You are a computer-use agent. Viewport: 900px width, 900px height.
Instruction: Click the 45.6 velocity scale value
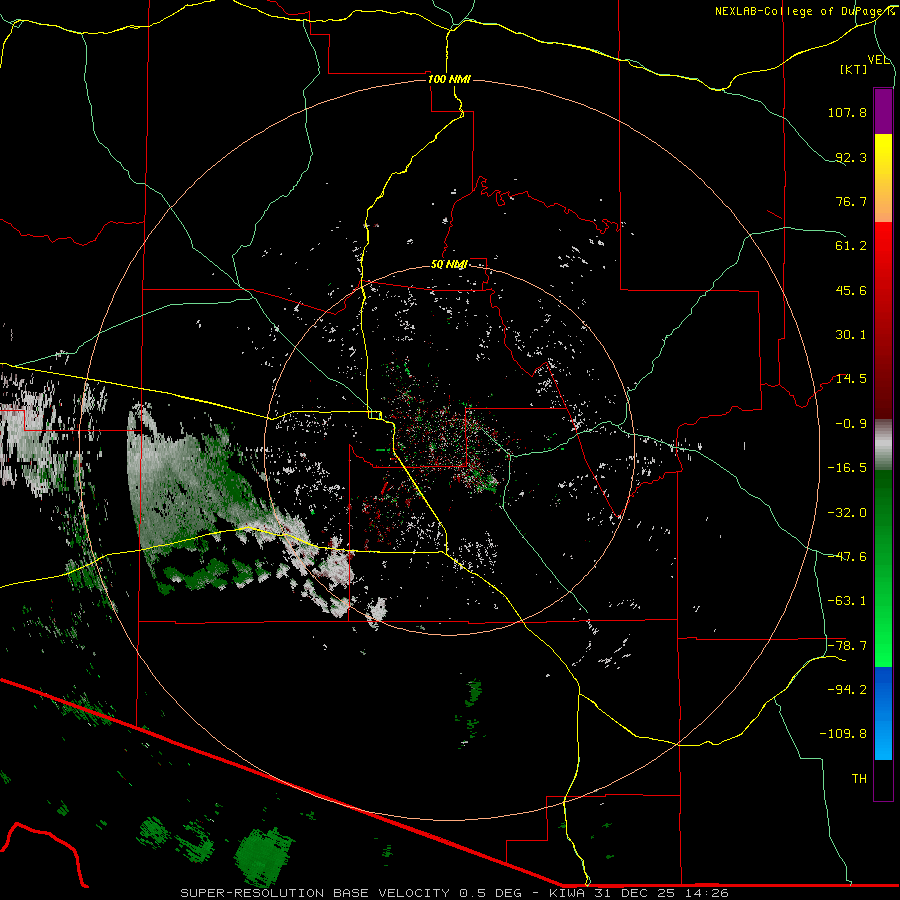pyautogui.click(x=851, y=290)
